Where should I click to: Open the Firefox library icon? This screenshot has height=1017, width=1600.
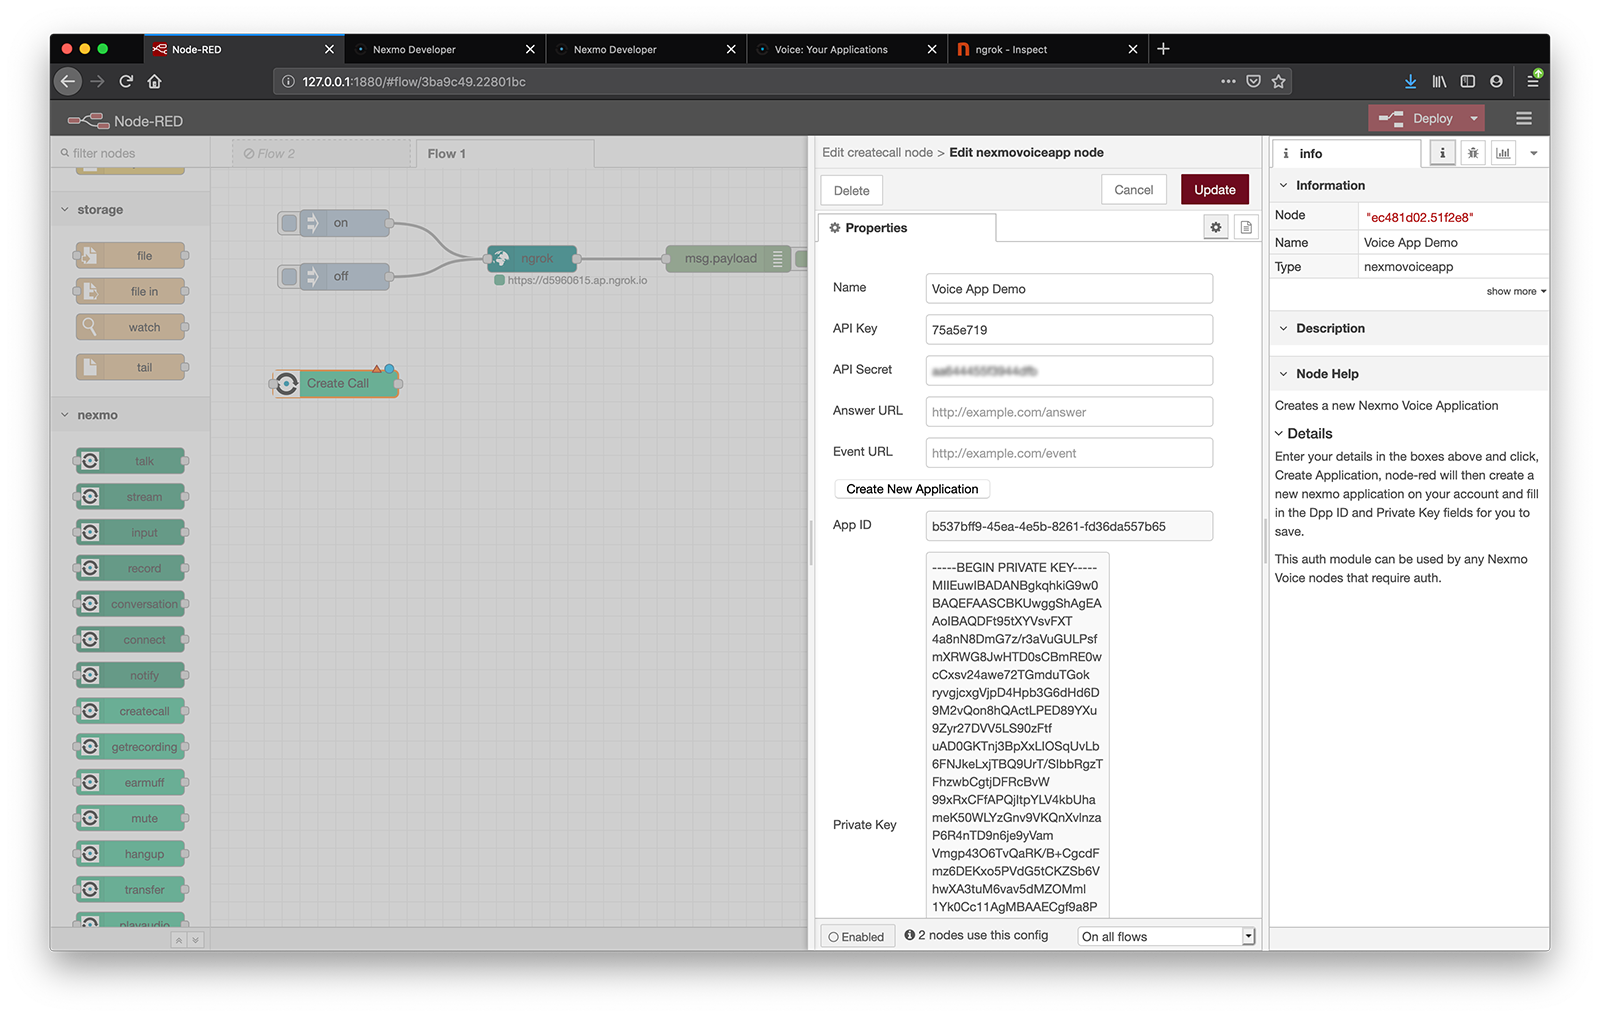click(x=1439, y=81)
